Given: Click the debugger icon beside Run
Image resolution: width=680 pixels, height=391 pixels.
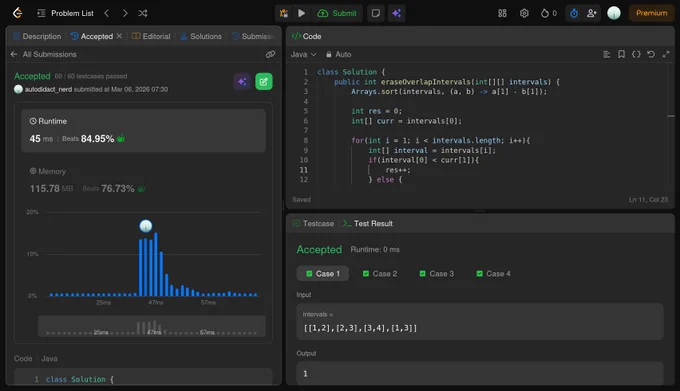Looking at the screenshot, I should [x=284, y=13].
